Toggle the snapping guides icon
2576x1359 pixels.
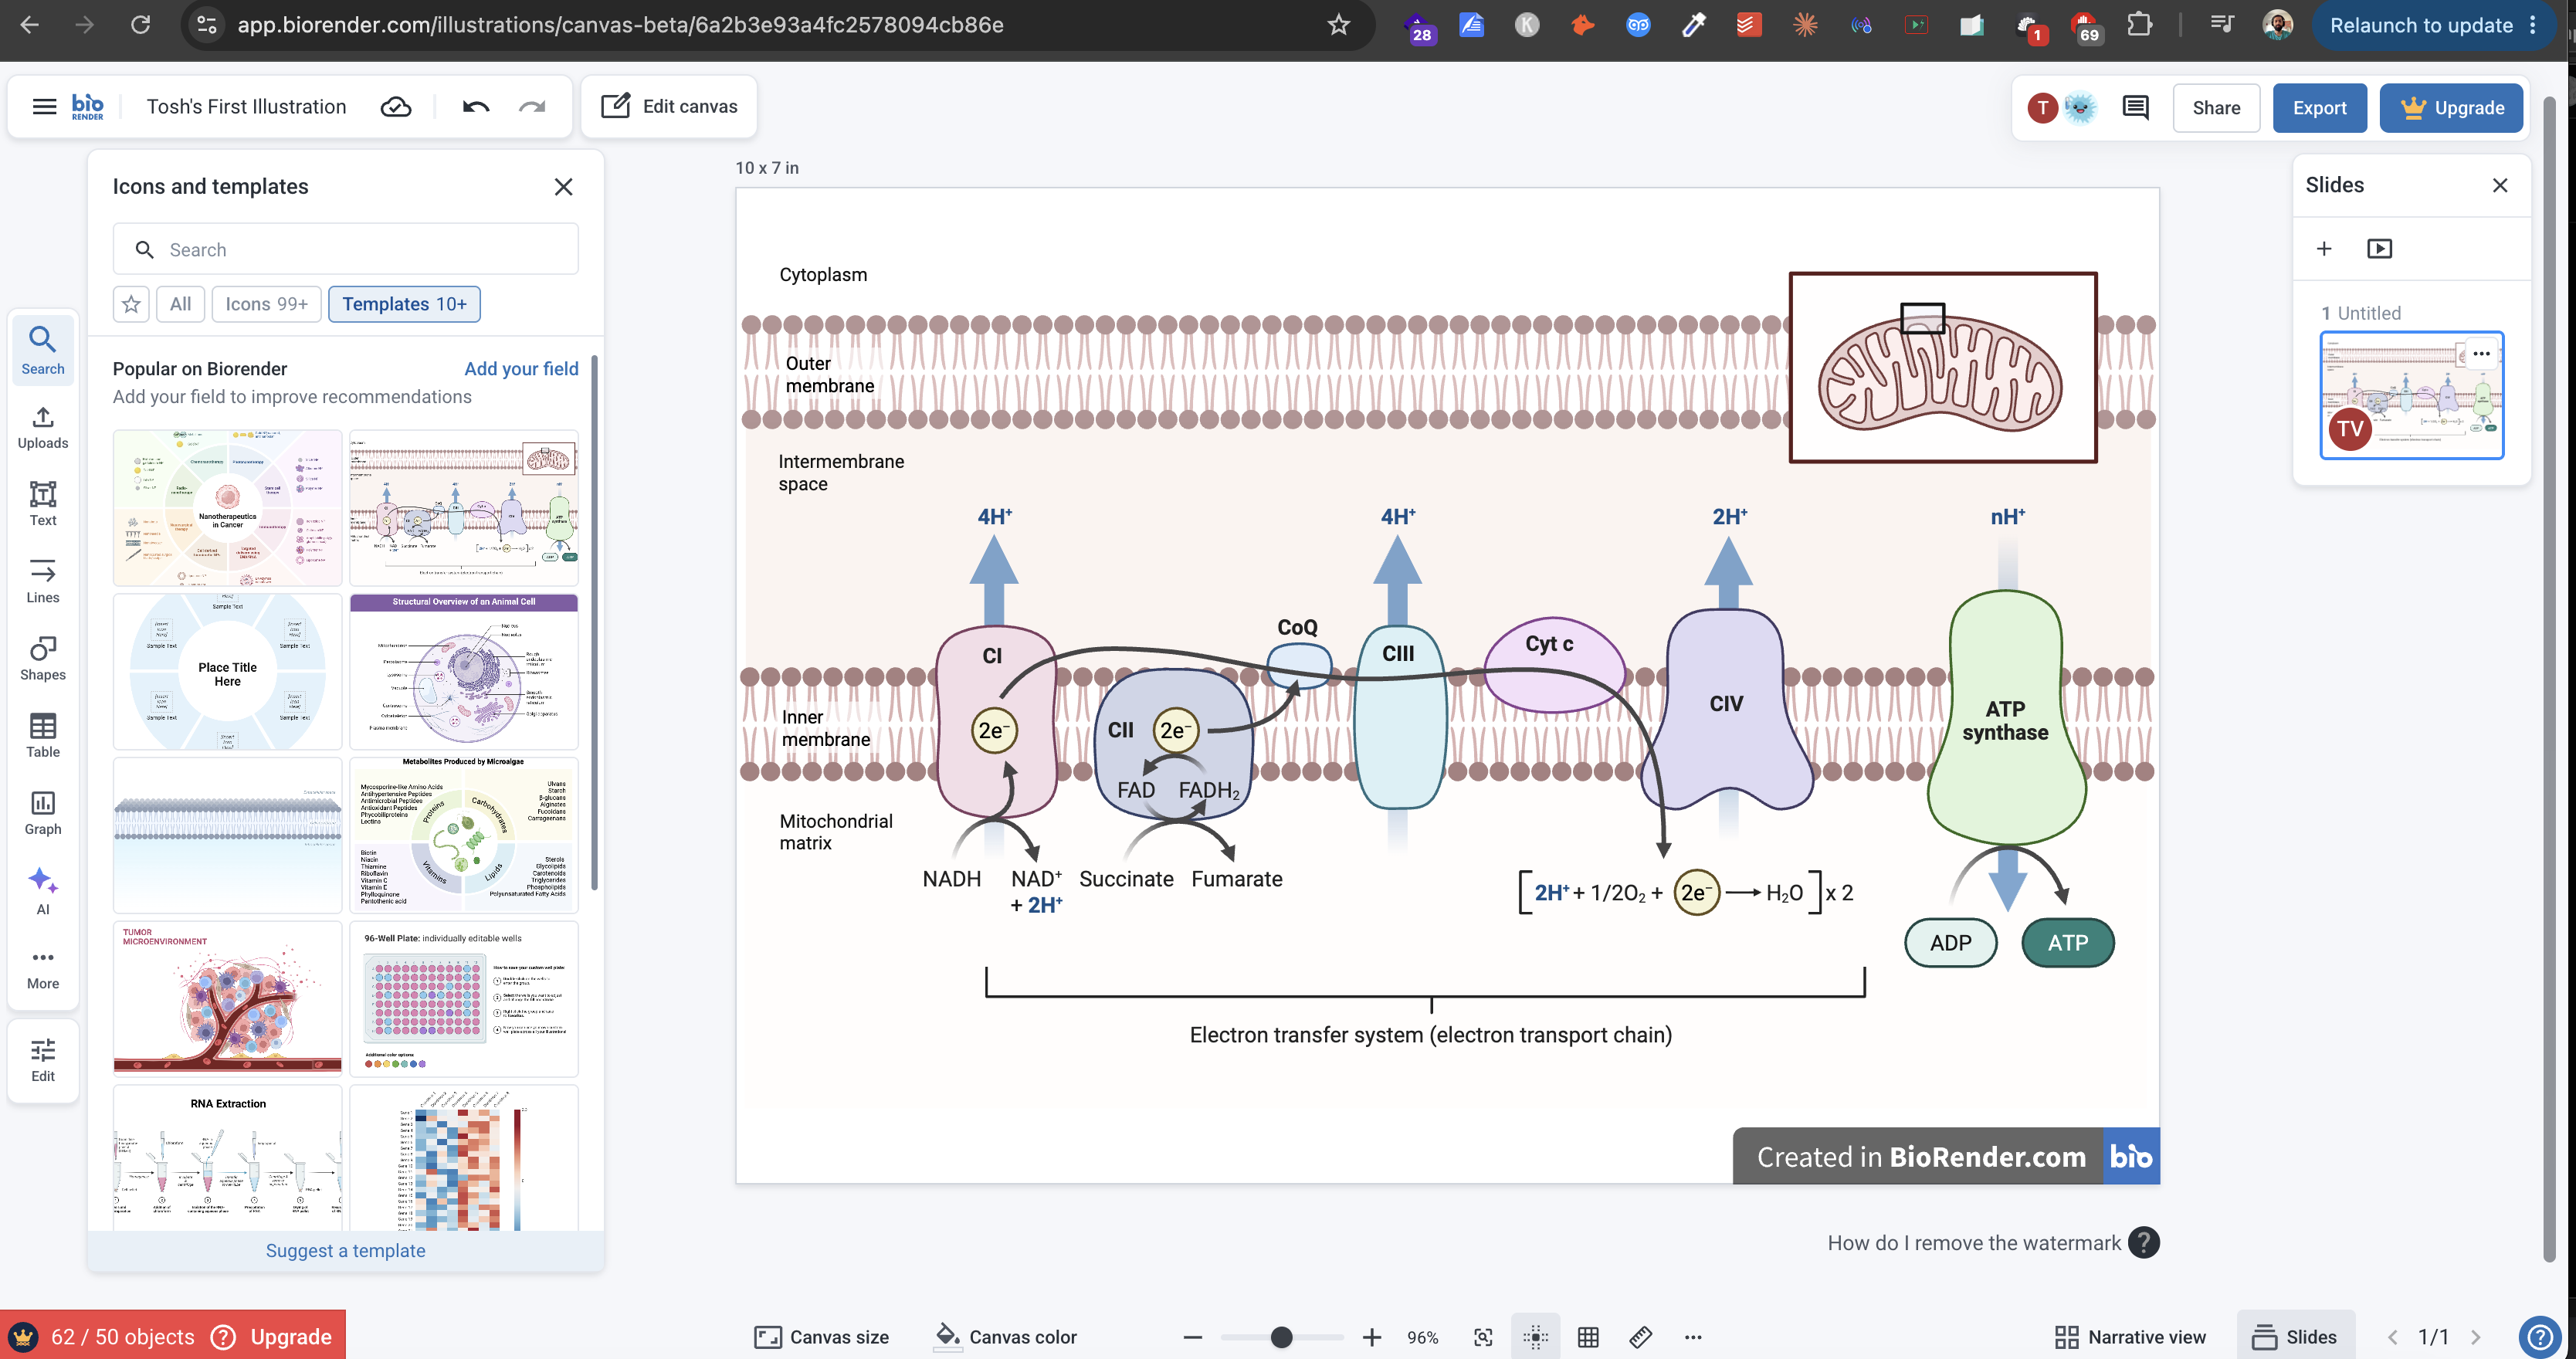[x=1536, y=1337]
